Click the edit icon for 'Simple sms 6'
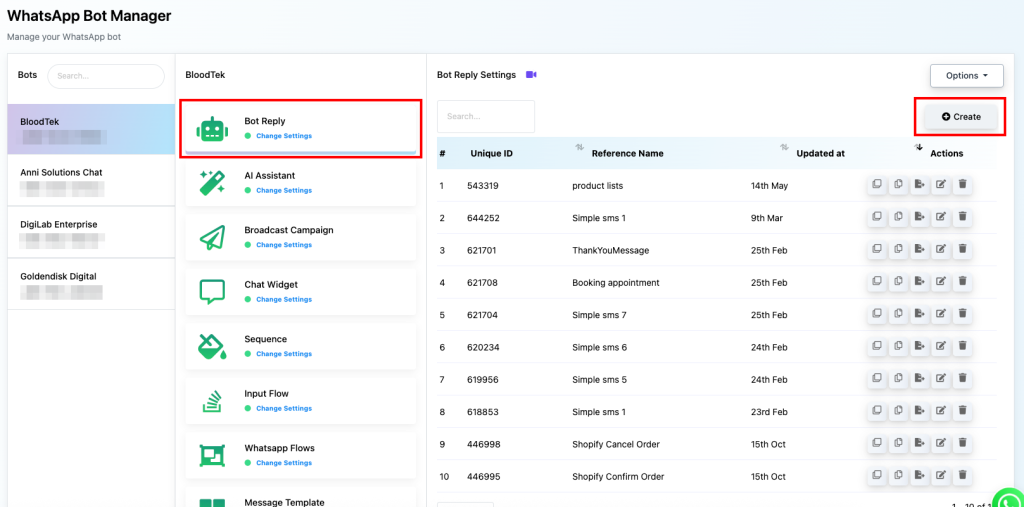 (x=940, y=347)
